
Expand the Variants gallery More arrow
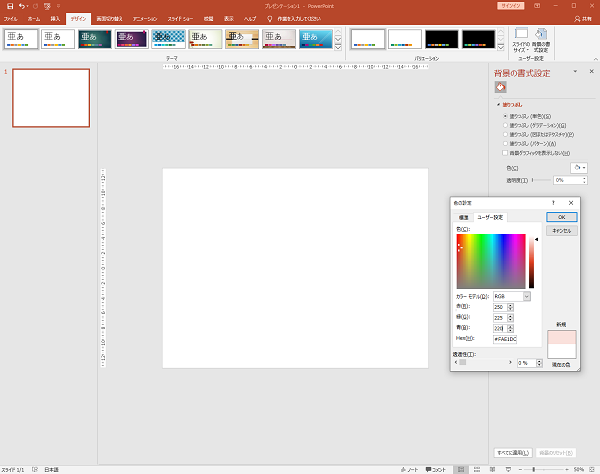point(501,47)
